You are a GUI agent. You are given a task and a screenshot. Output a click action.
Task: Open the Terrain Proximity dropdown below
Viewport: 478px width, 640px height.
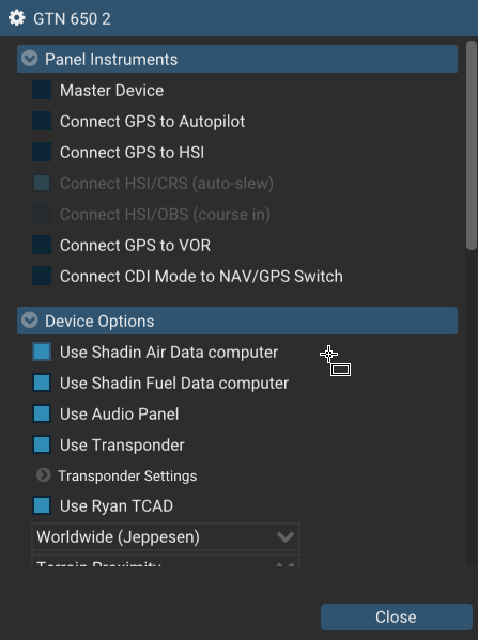(165, 560)
